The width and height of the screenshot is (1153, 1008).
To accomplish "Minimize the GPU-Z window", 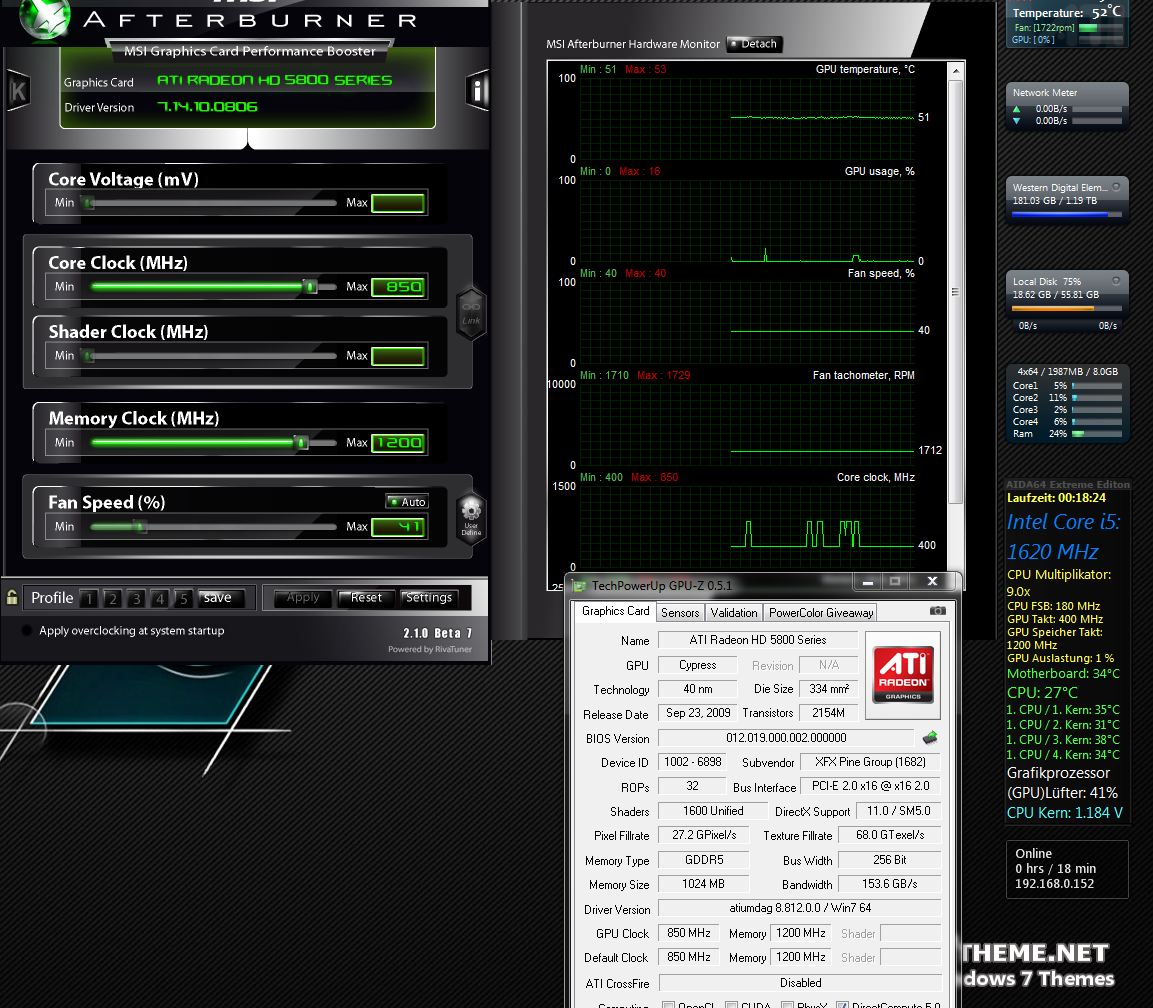I will point(868,582).
